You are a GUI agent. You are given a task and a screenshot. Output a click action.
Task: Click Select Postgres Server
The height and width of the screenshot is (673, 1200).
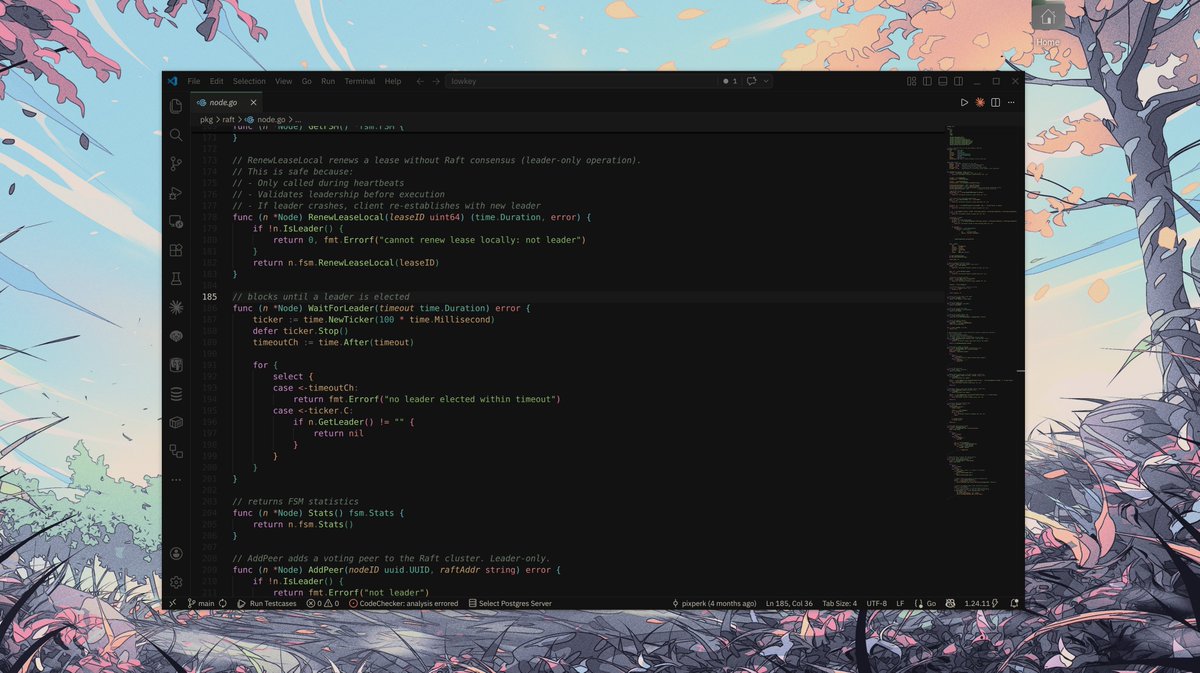509,604
